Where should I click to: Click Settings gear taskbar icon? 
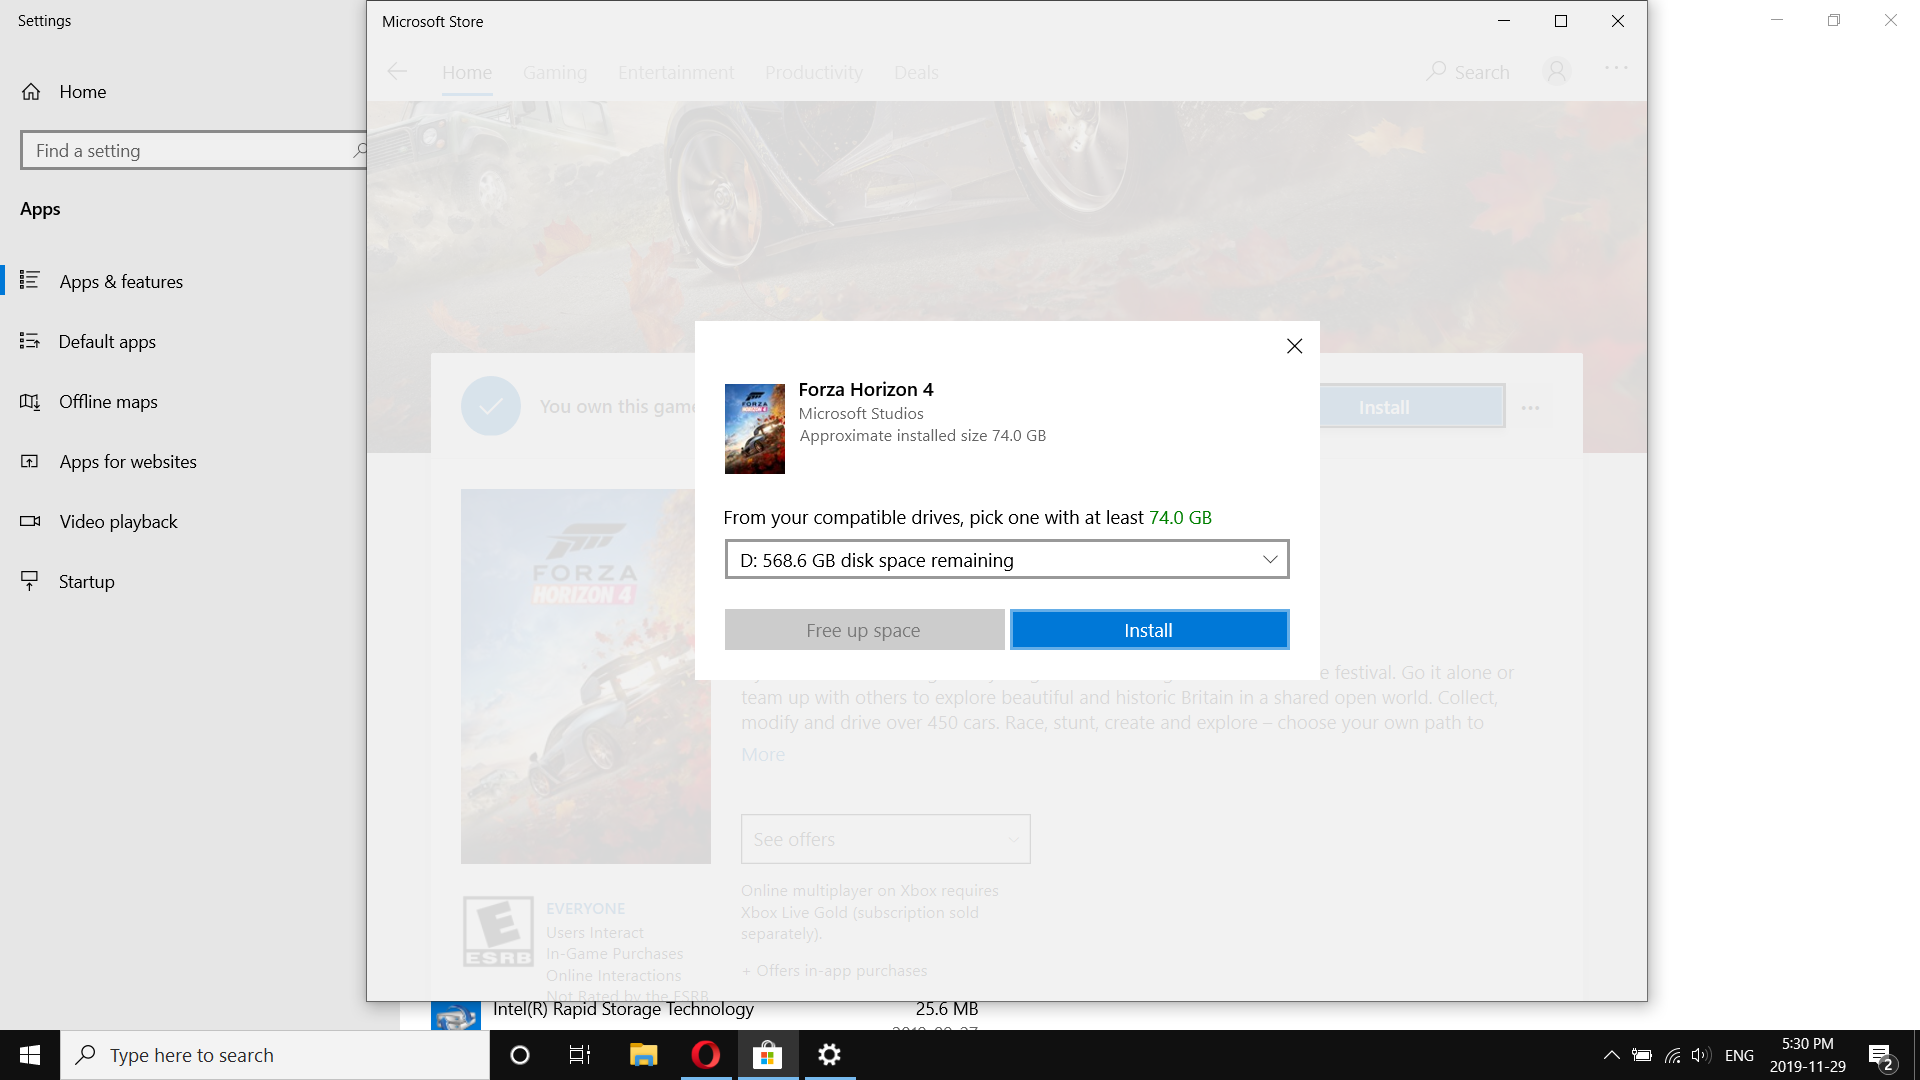point(830,1055)
